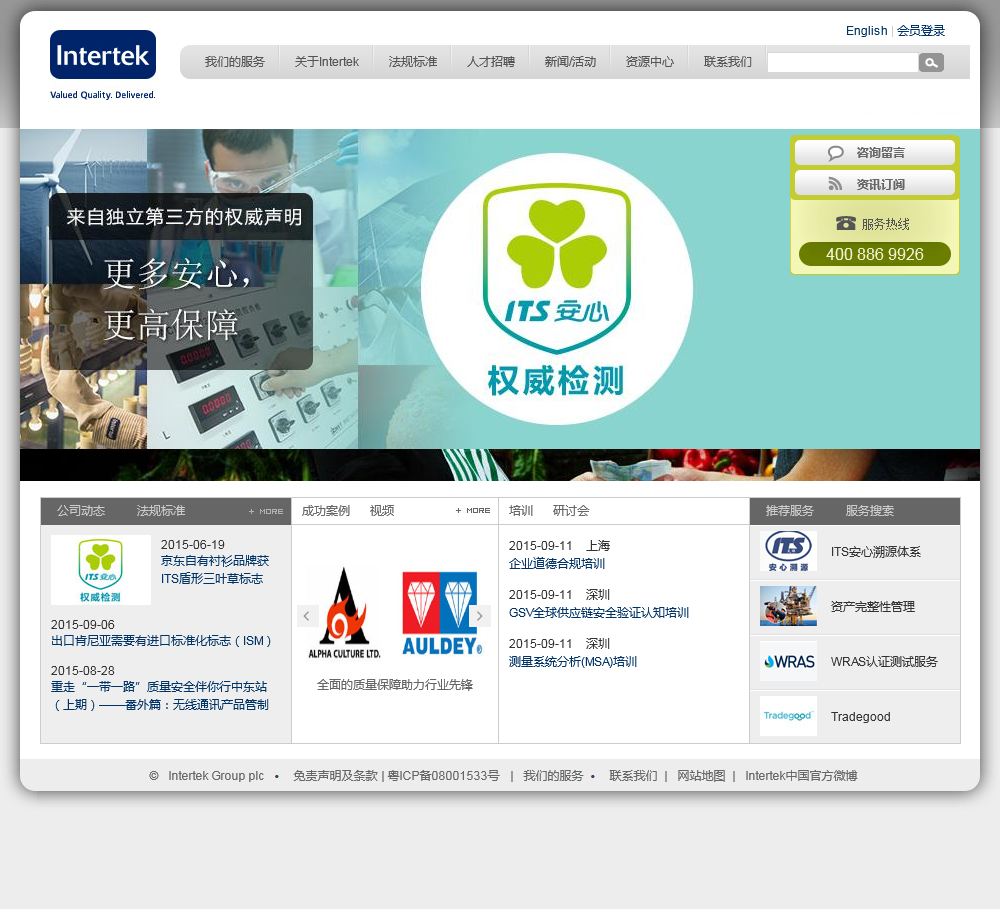This screenshot has height=909, width=1000.
Task: Click the 2015-09-11 上海 training date
Action: click(x=559, y=545)
